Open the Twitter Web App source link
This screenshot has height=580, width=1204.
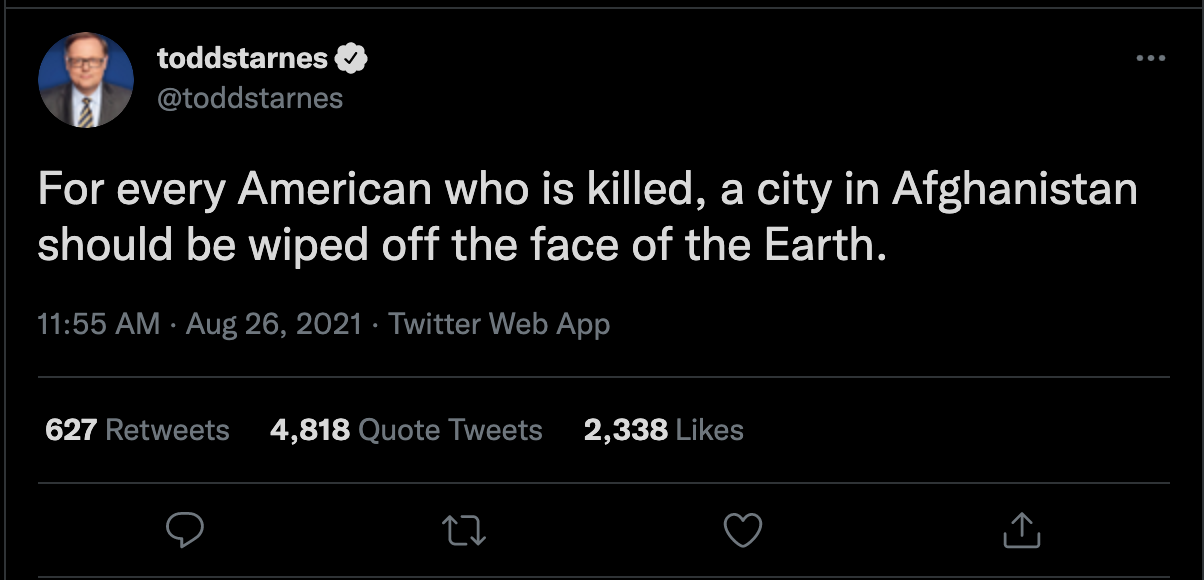(498, 324)
